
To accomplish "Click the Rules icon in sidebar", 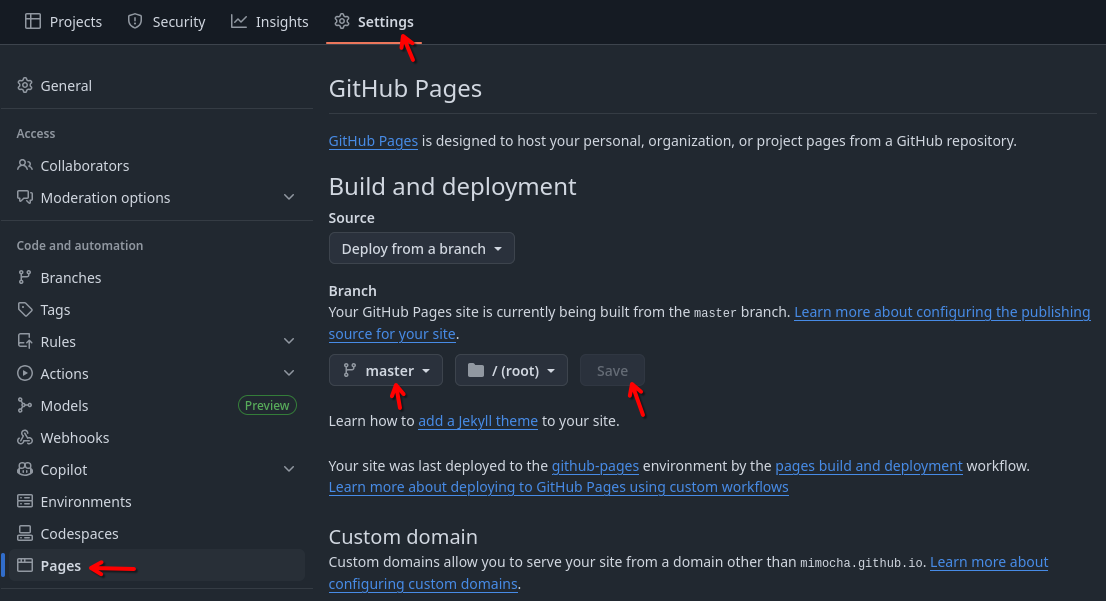I will click(x=25, y=341).
